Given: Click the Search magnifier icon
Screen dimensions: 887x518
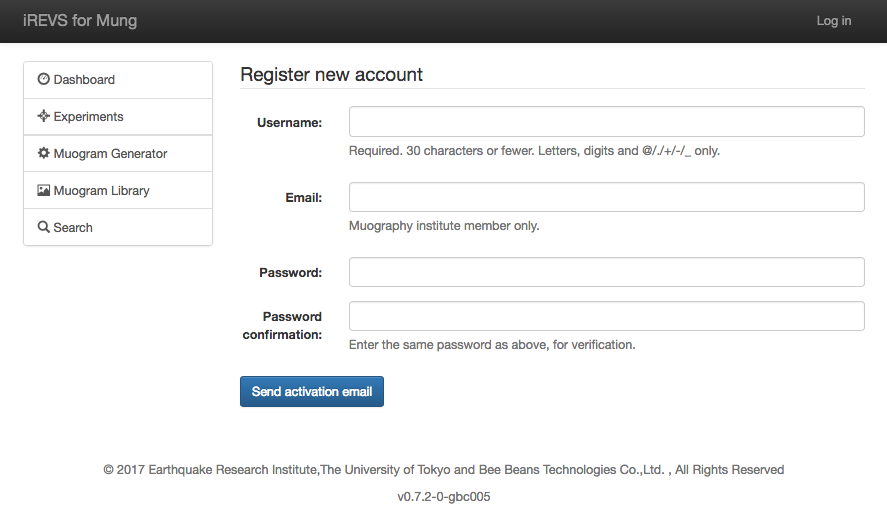Looking at the screenshot, I should tap(44, 228).
